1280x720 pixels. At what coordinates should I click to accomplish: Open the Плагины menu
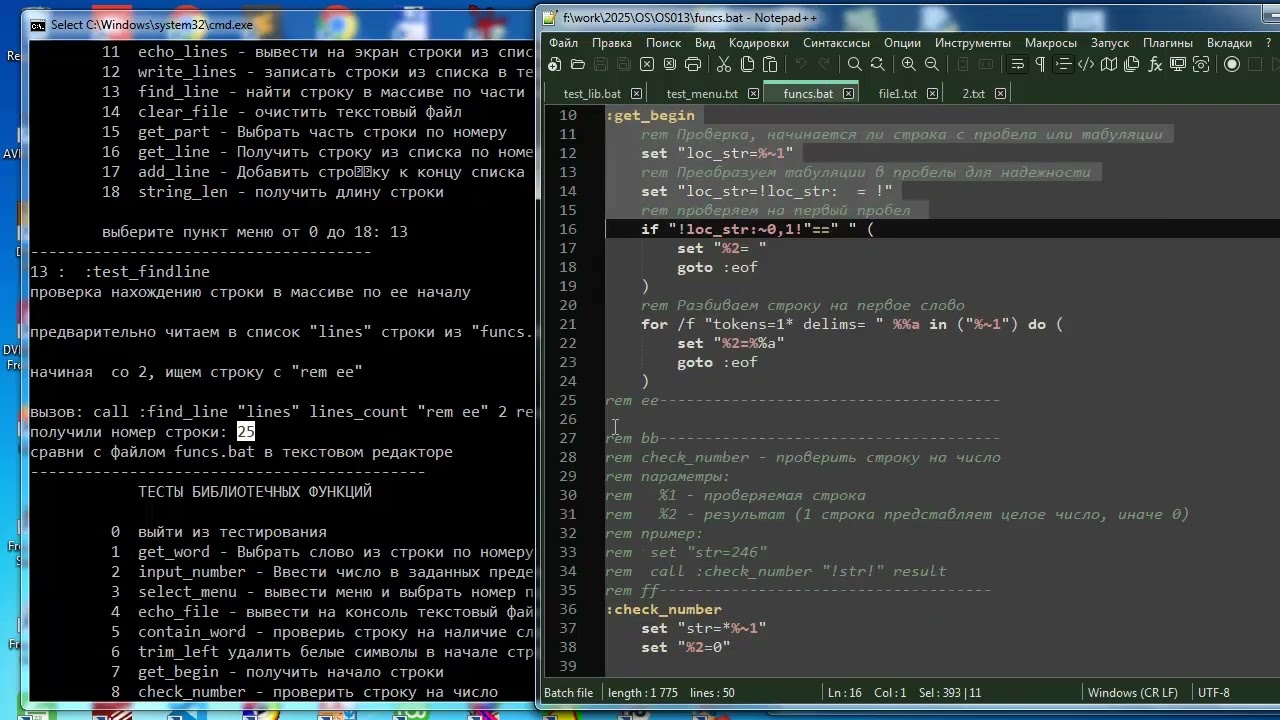coord(1168,43)
